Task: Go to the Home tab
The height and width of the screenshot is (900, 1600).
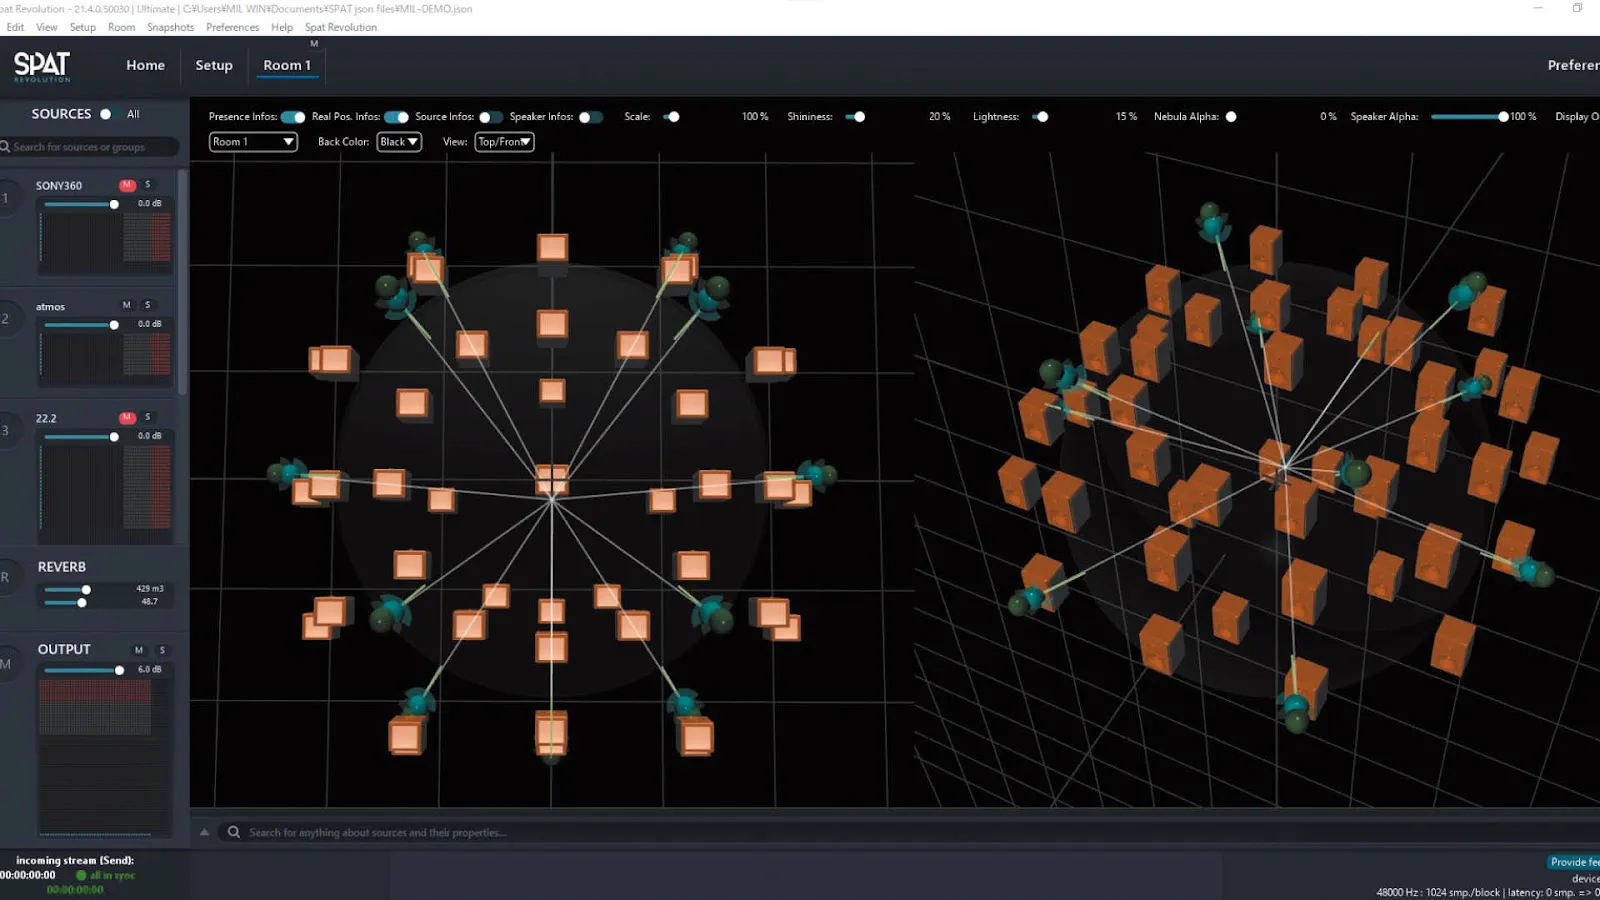Action: pyautogui.click(x=145, y=65)
